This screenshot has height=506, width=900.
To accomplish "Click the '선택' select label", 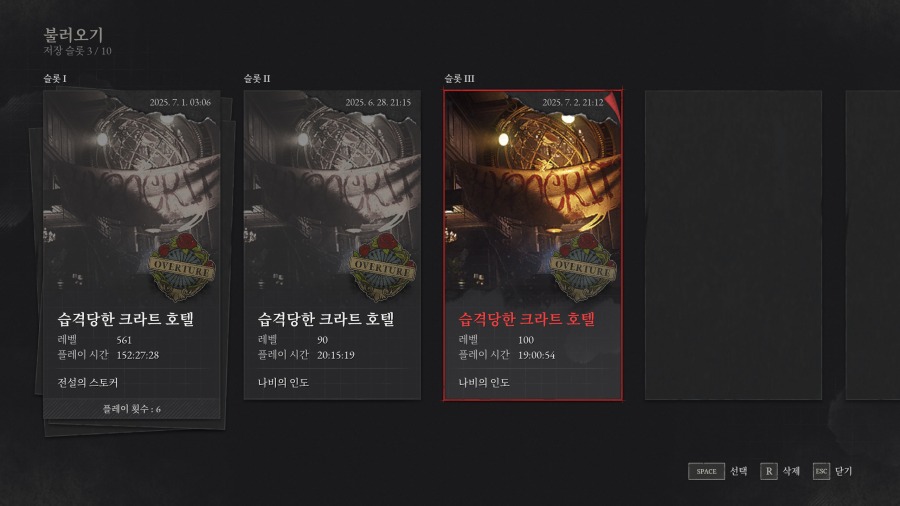I will coord(739,471).
